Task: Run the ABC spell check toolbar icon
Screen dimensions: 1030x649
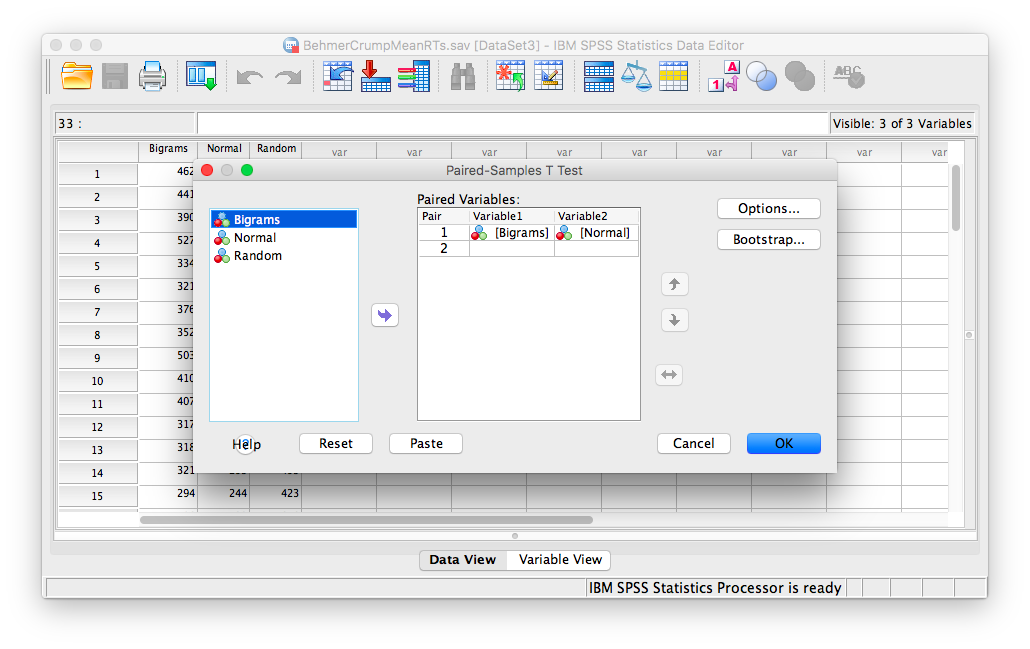Action: click(x=849, y=76)
